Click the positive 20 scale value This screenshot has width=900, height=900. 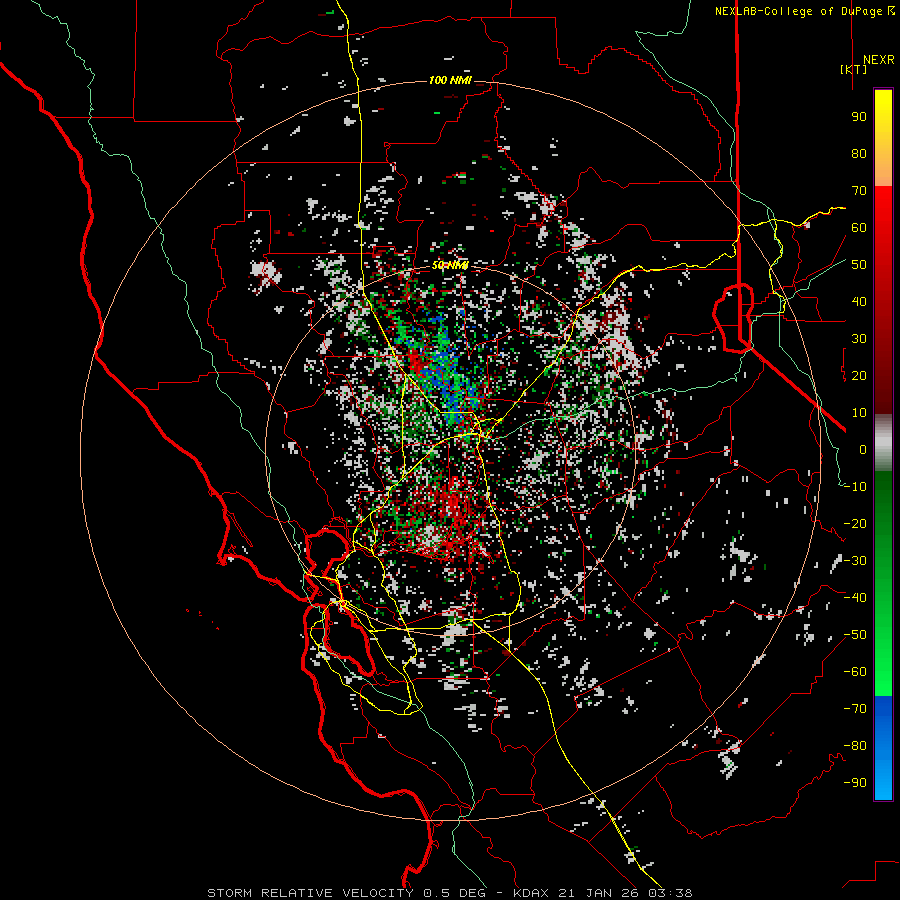[x=859, y=375]
